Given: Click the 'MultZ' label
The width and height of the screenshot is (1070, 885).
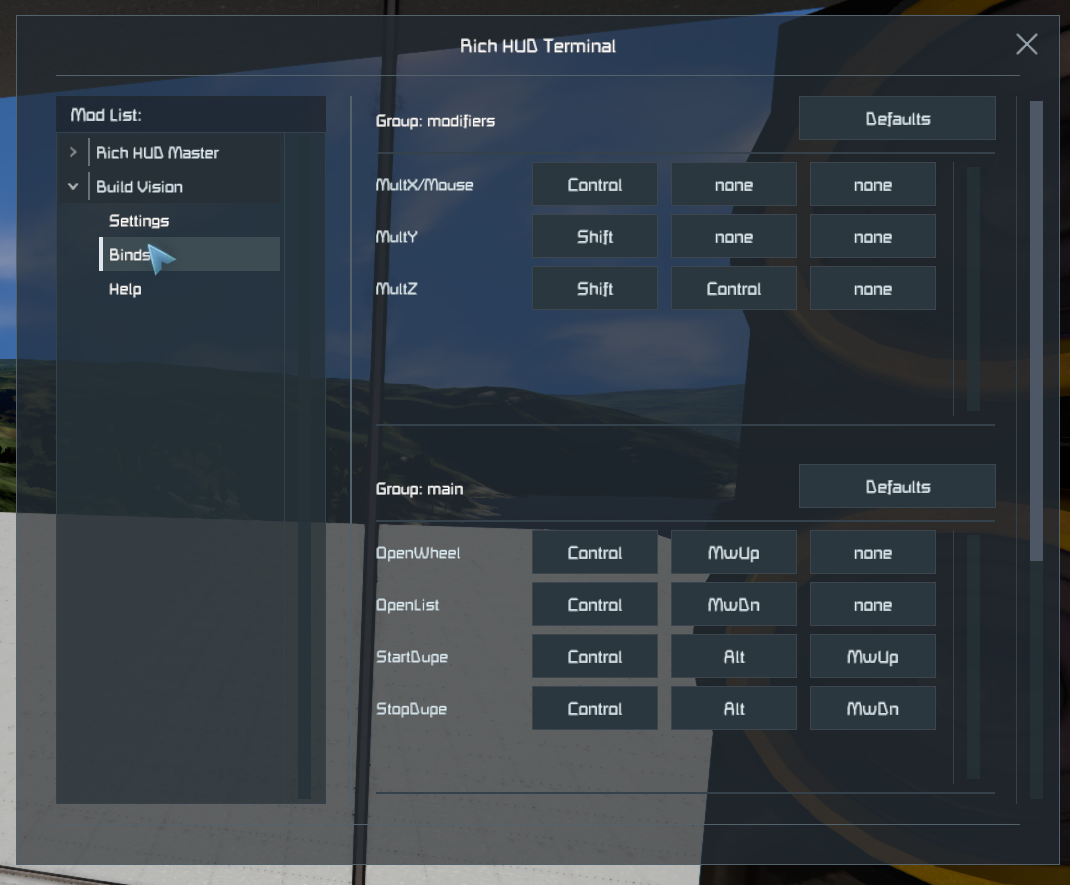Looking at the screenshot, I should [x=396, y=288].
